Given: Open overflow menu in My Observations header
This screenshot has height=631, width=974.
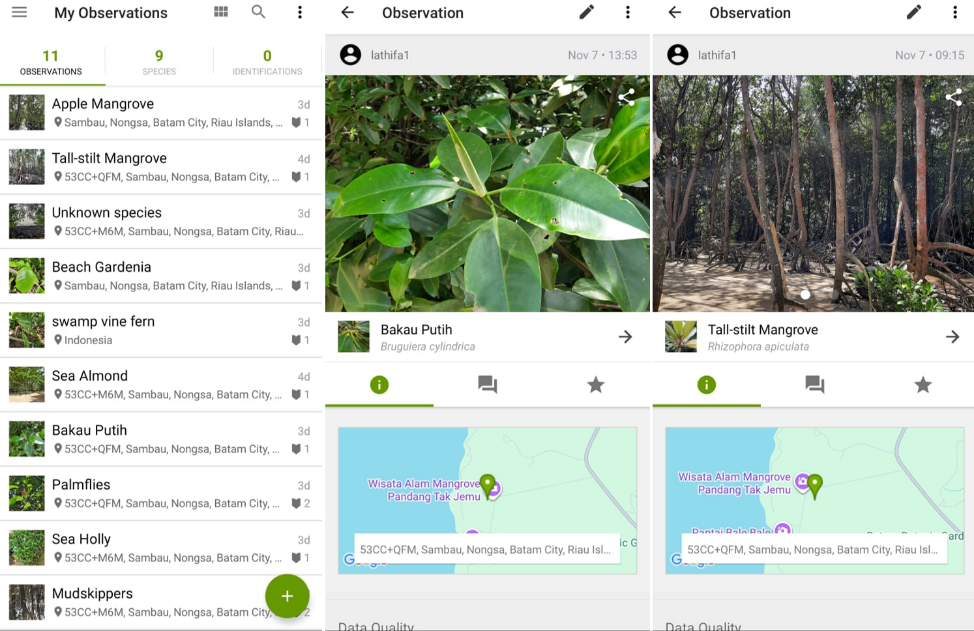Looking at the screenshot, I should (300, 12).
